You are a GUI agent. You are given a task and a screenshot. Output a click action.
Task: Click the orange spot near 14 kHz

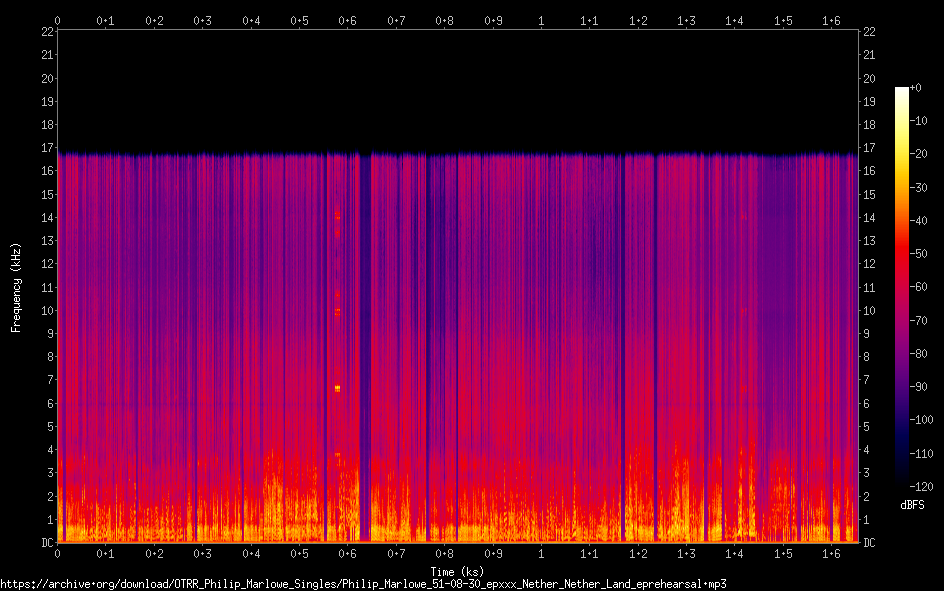click(x=338, y=216)
